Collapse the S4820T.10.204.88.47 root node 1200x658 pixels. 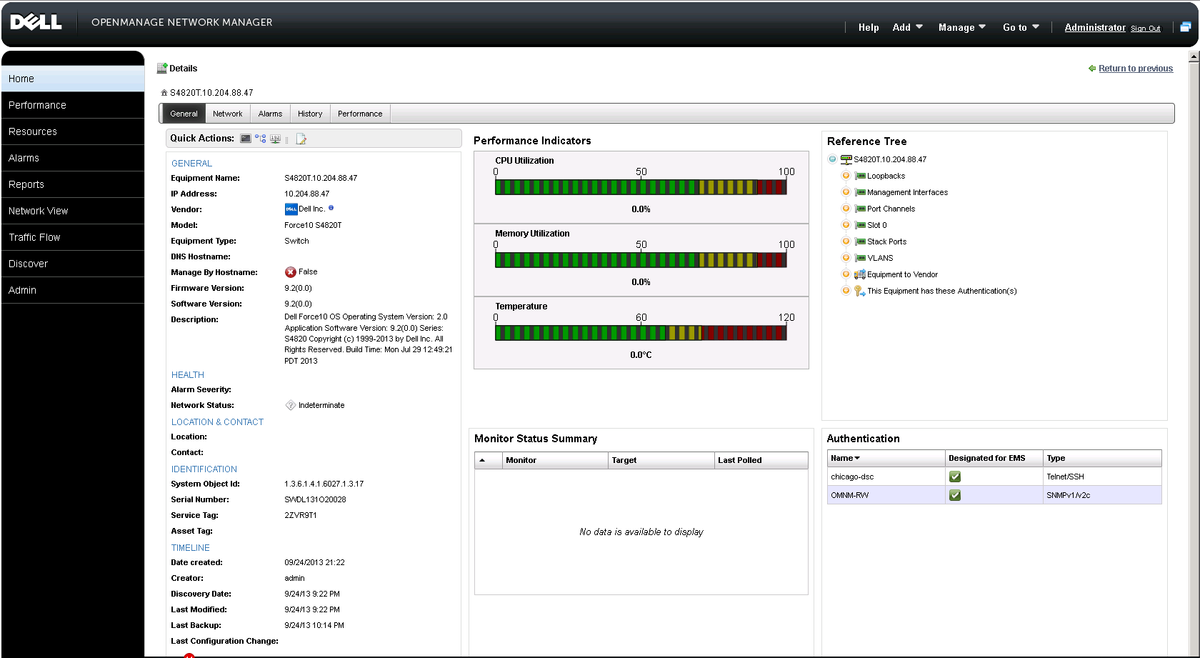point(832,158)
